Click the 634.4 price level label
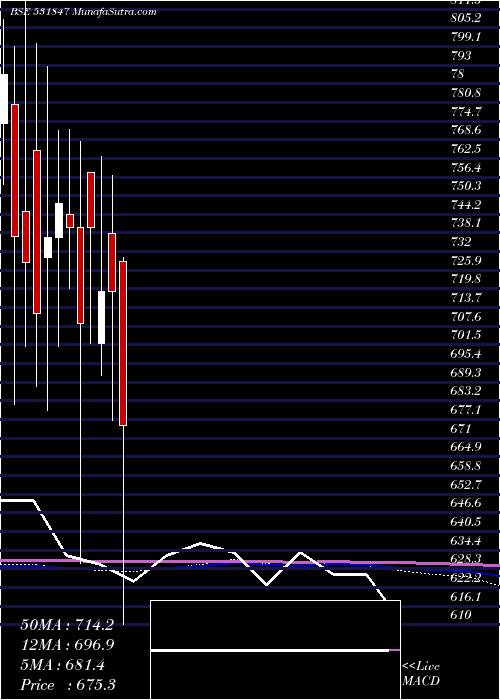This screenshot has width=500, height=700. click(x=466, y=541)
